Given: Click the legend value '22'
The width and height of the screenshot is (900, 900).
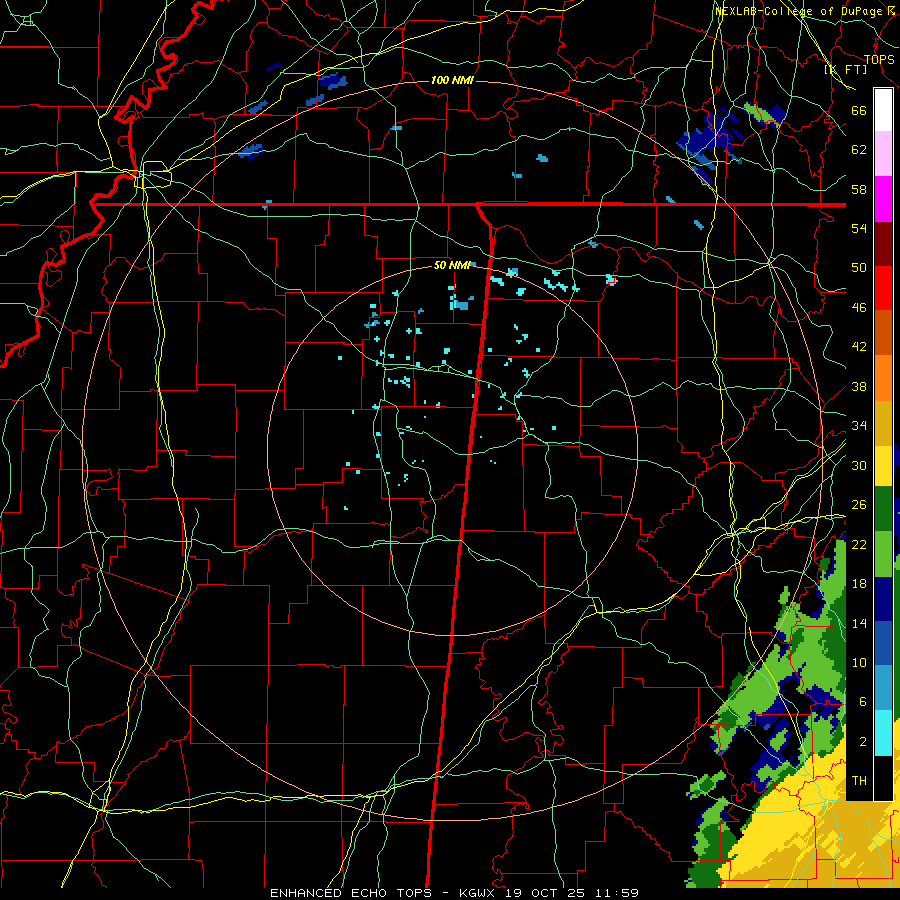Looking at the screenshot, I should (x=859, y=544).
